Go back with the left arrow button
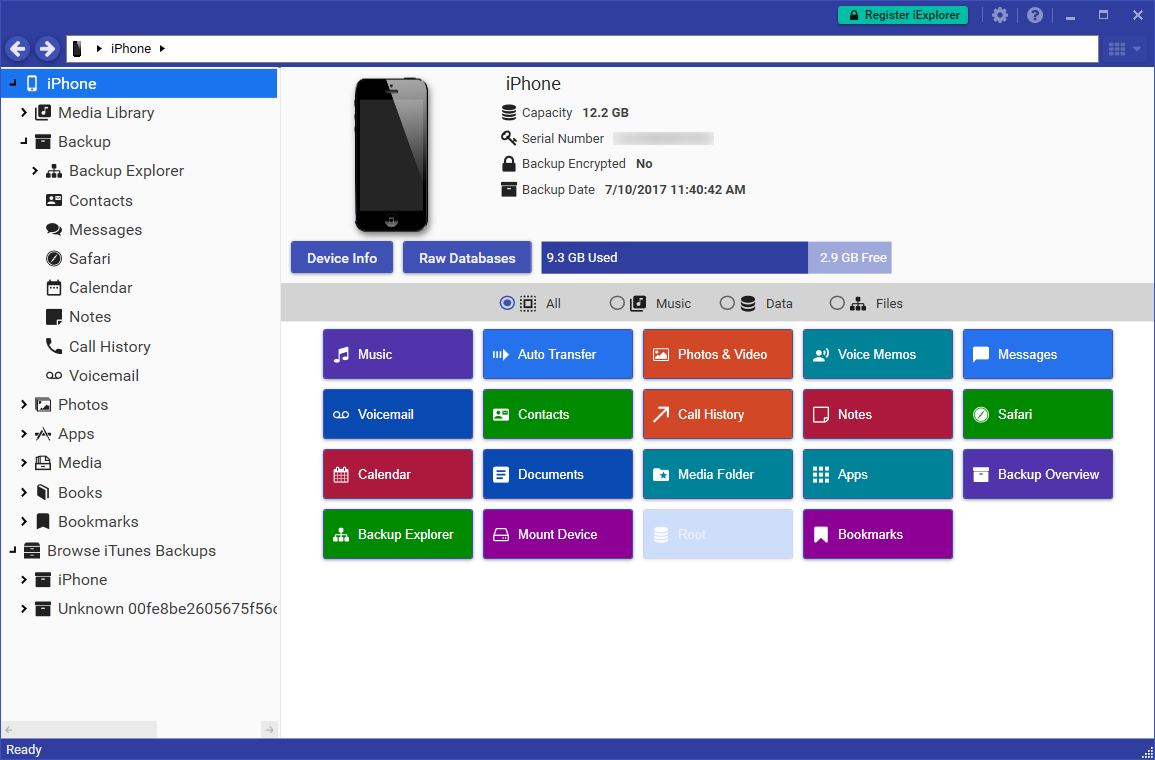Screen dimensions: 1155x760 click(18, 49)
